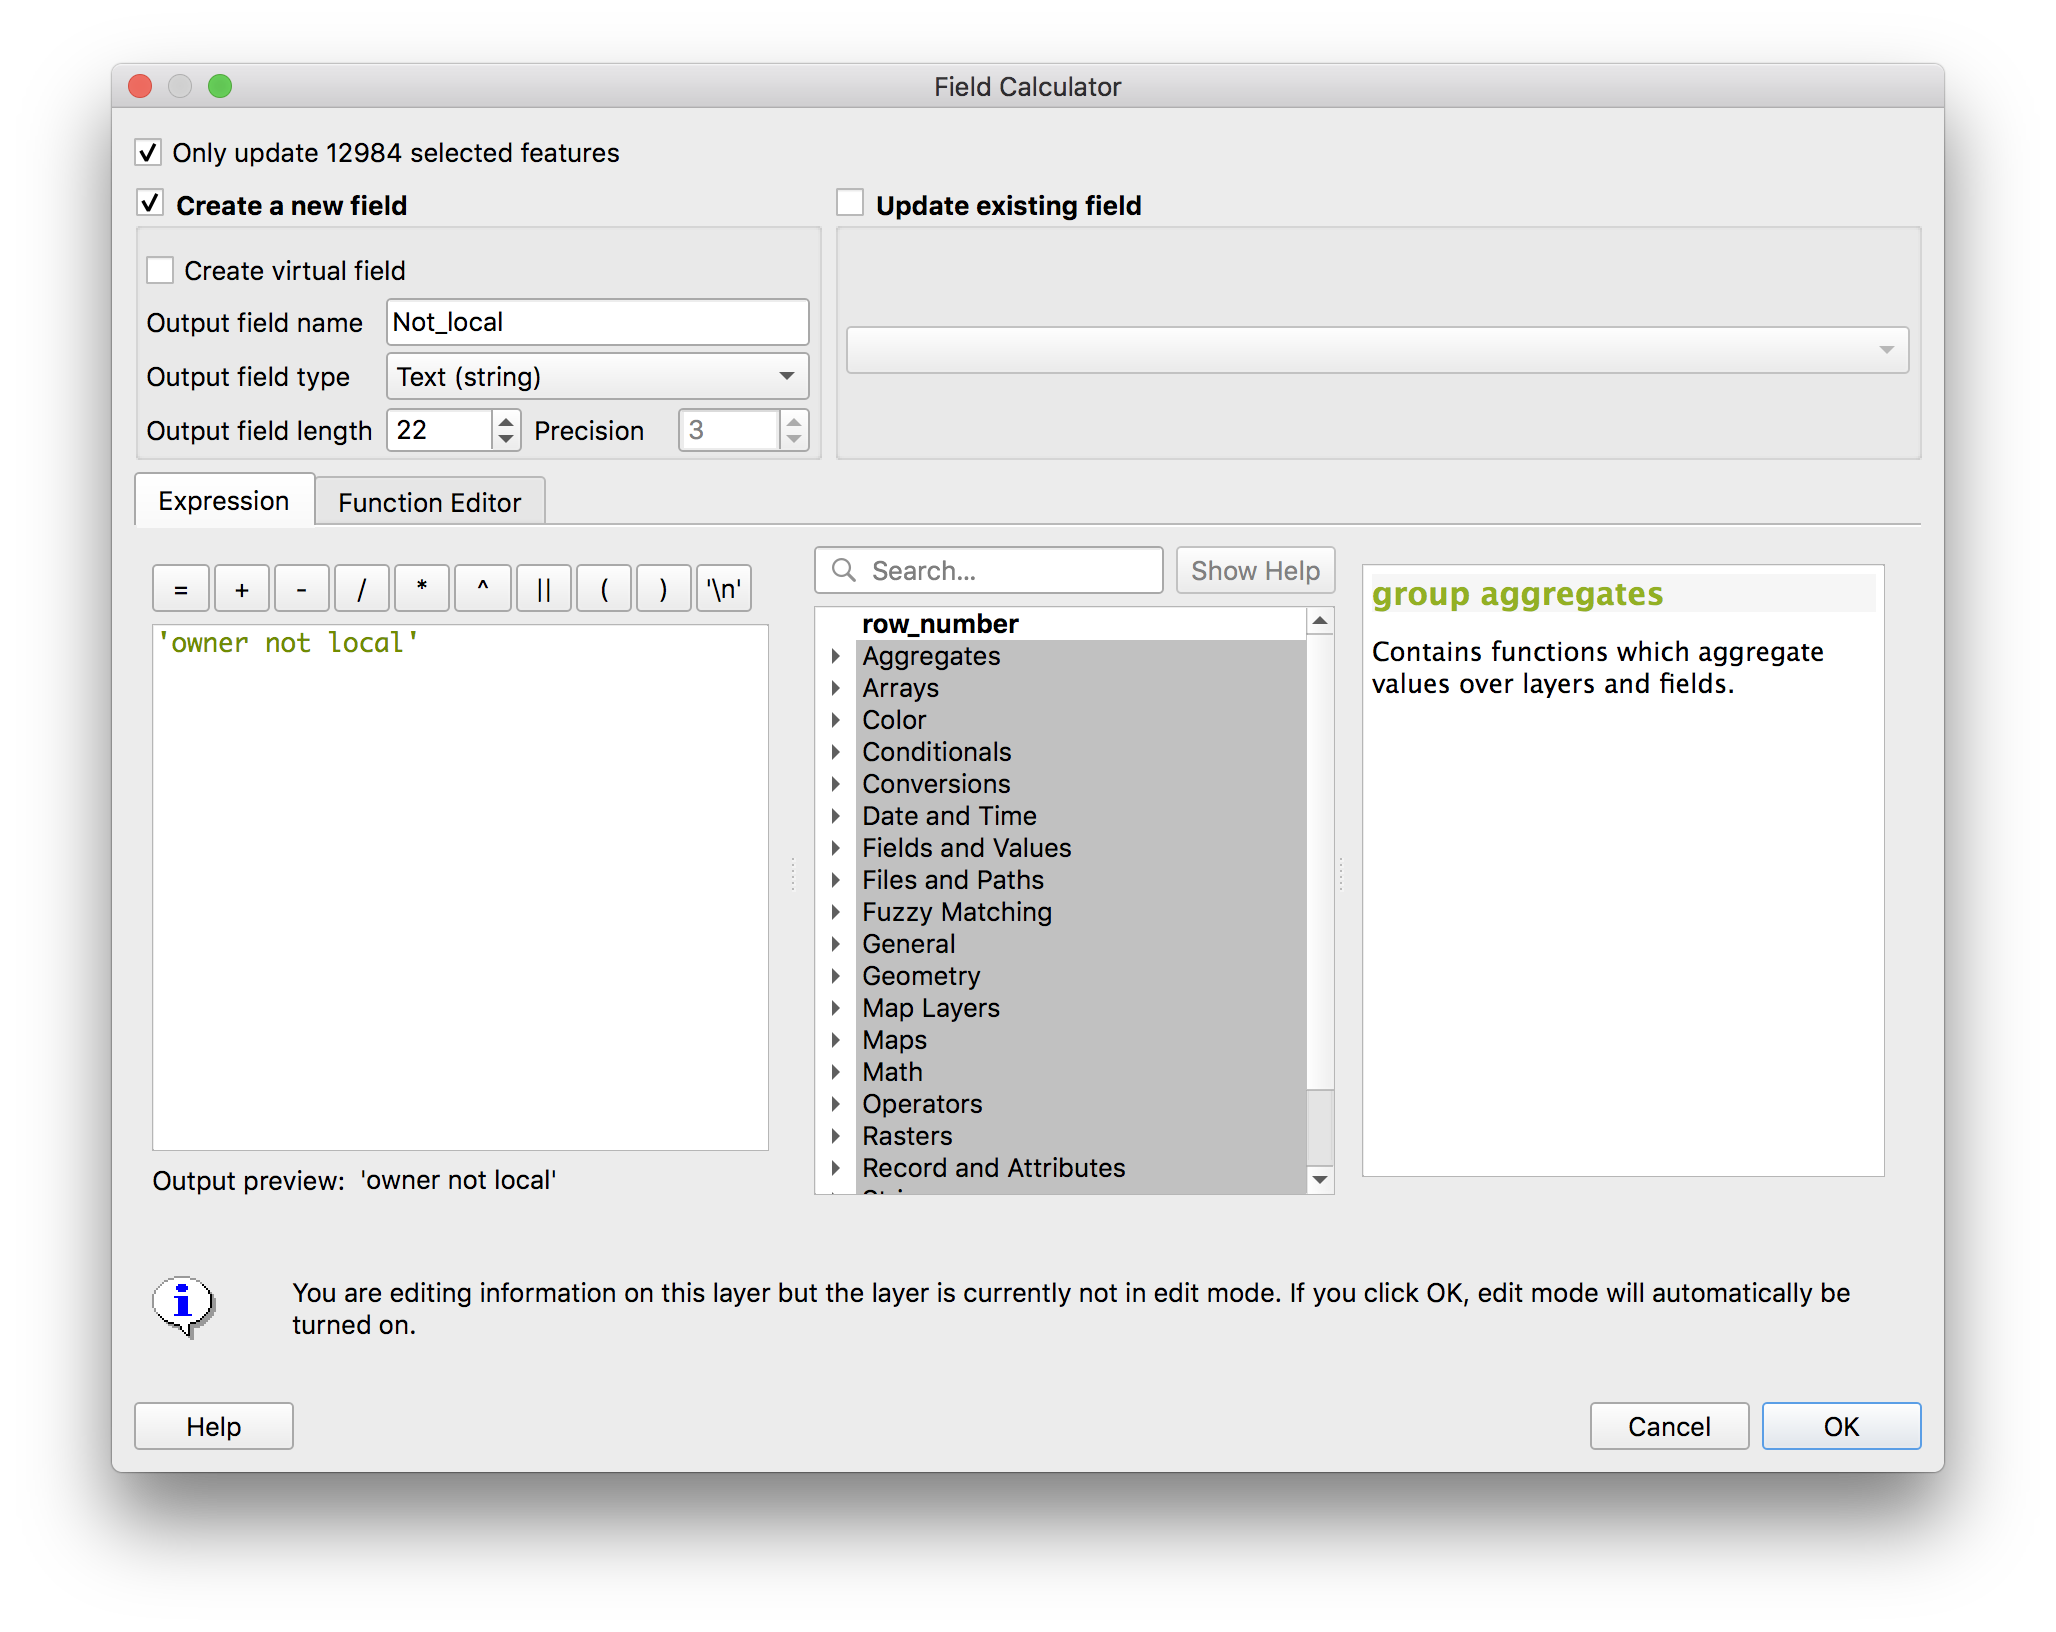The height and width of the screenshot is (1632, 2056).
Task: Insert the string concatenation || operator
Action: pos(543,589)
